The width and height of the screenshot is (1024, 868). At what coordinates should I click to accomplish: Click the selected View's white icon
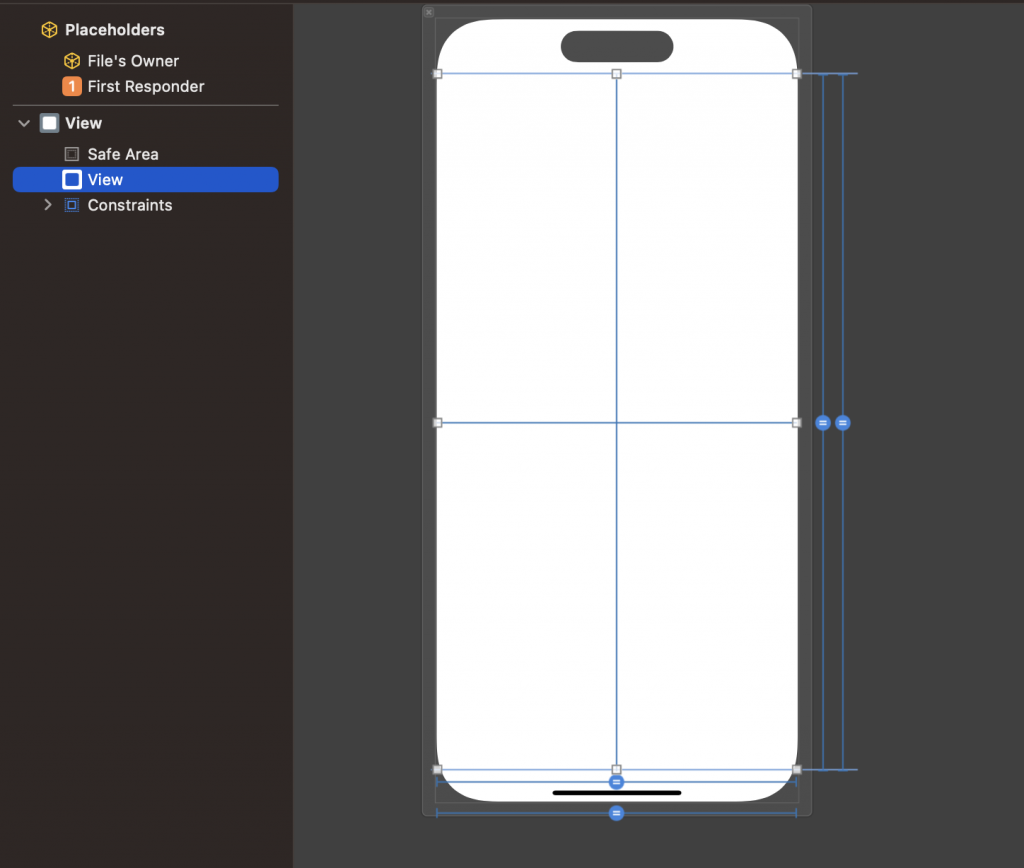coord(72,180)
